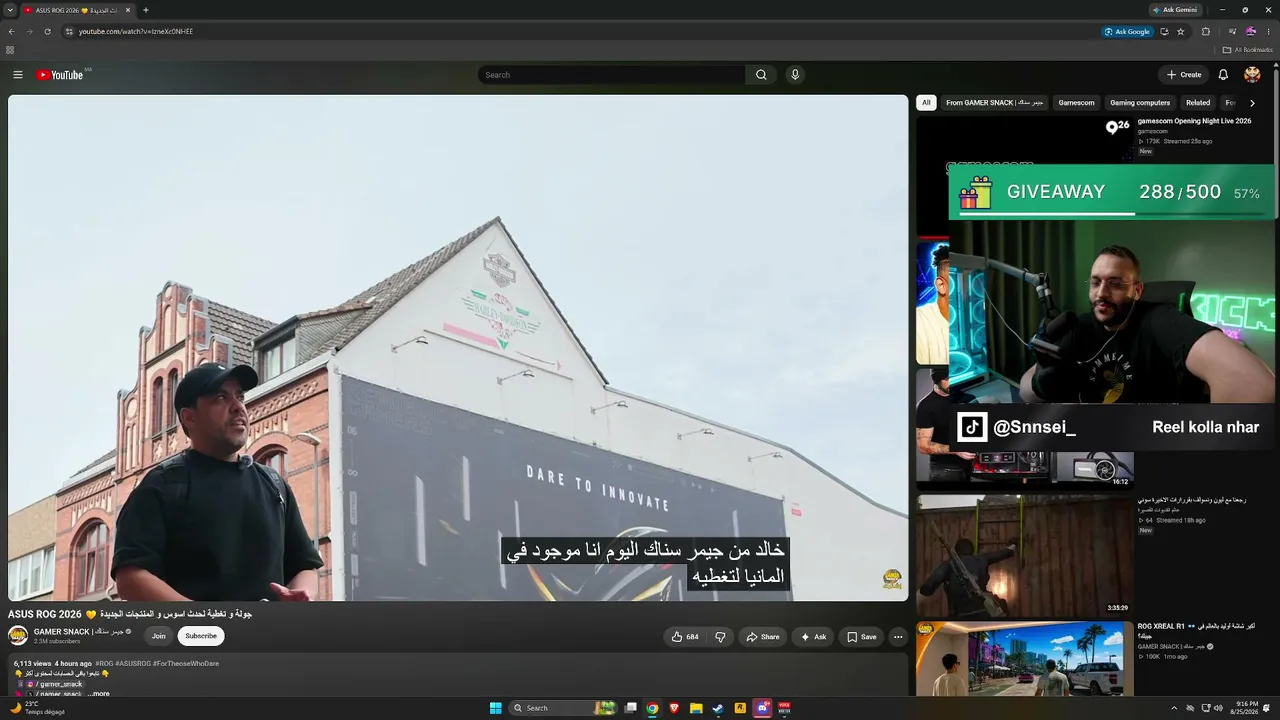Dislike the video with thumbs down
The image size is (1280, 720).
pos(720,637)
